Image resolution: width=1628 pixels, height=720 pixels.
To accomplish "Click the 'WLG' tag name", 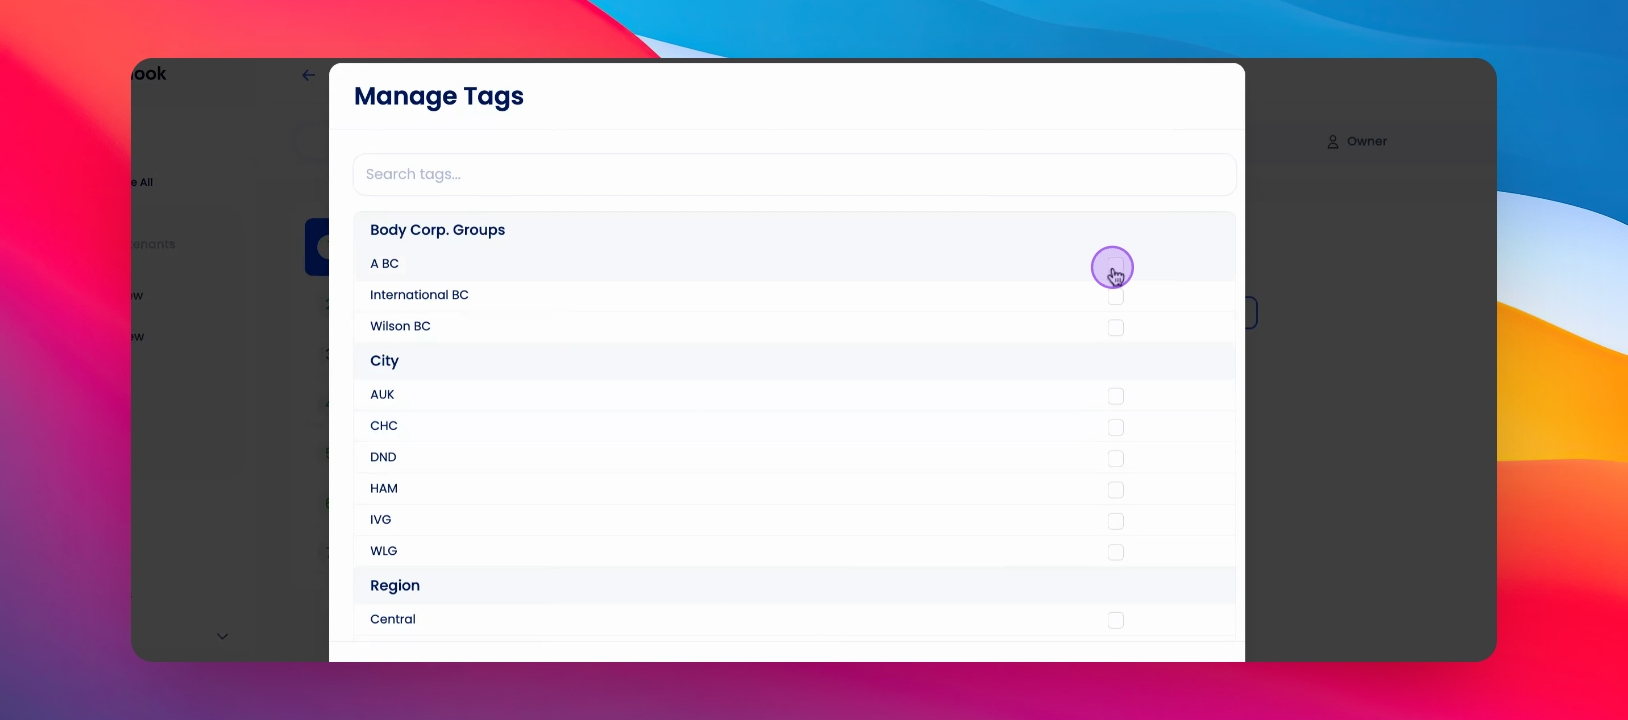I will coord(384,551).
